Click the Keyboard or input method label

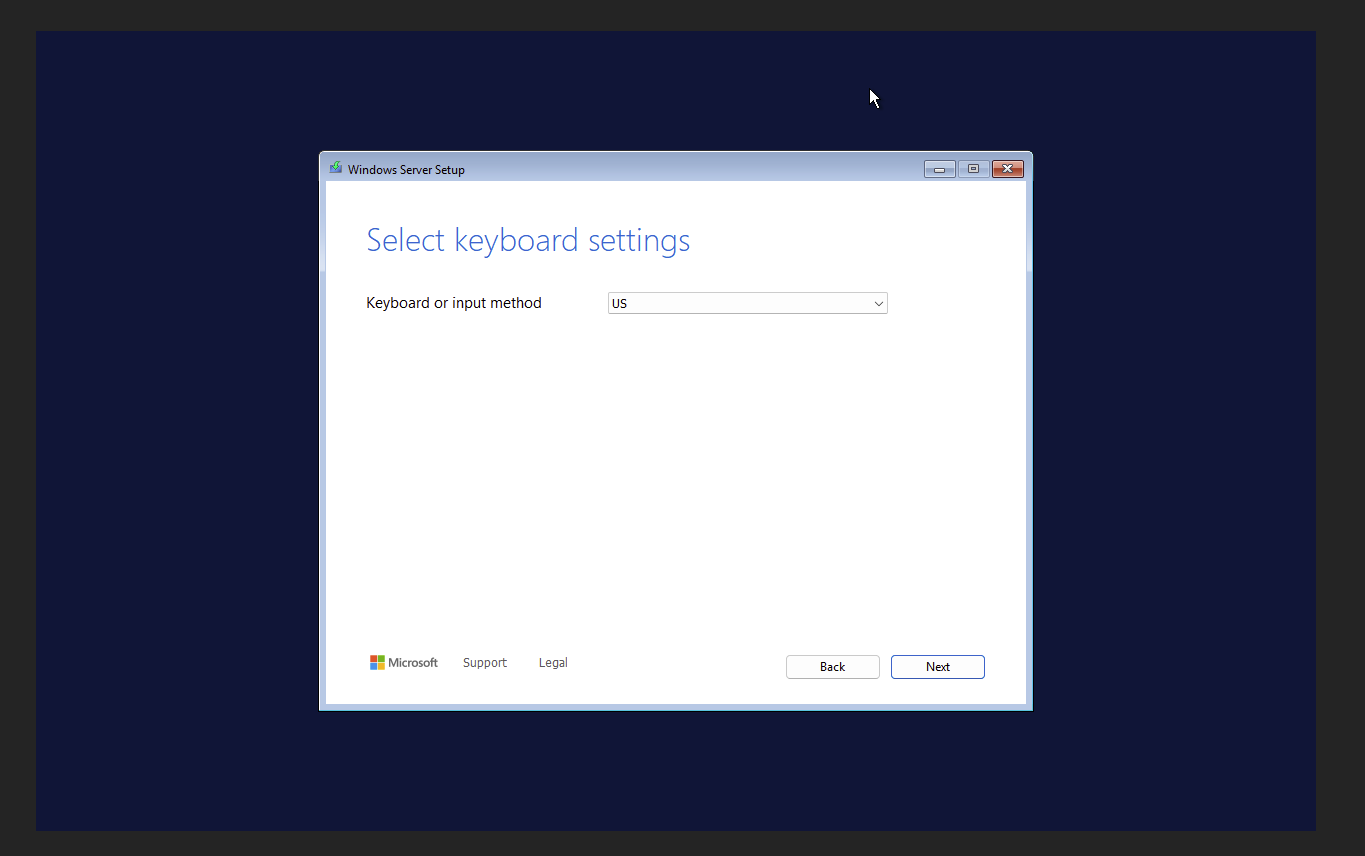[x=453, y=302]
